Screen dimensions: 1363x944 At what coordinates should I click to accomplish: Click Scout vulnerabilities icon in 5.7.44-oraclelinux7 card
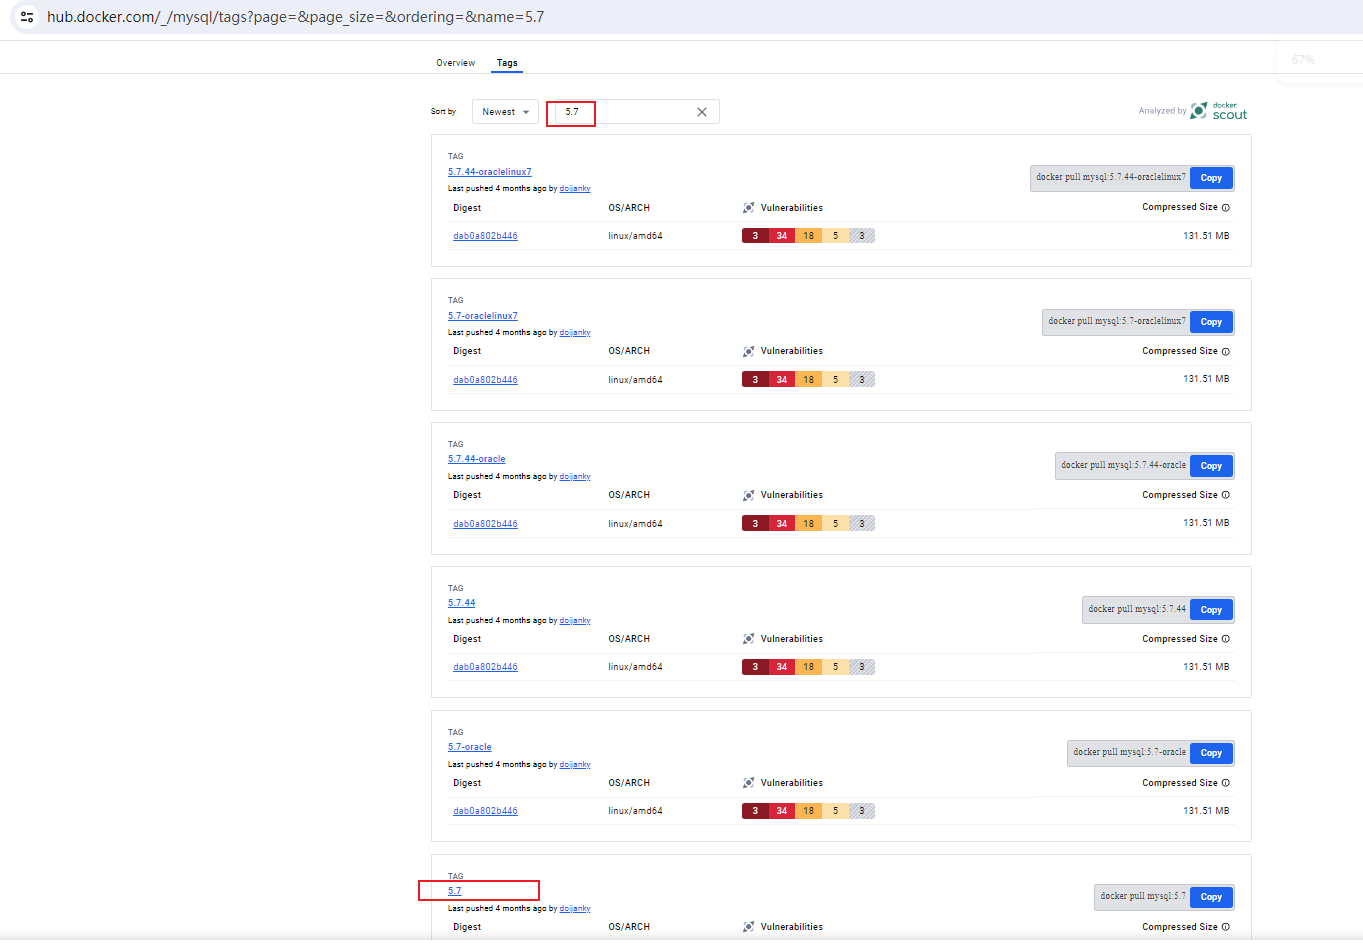(748, 208)
